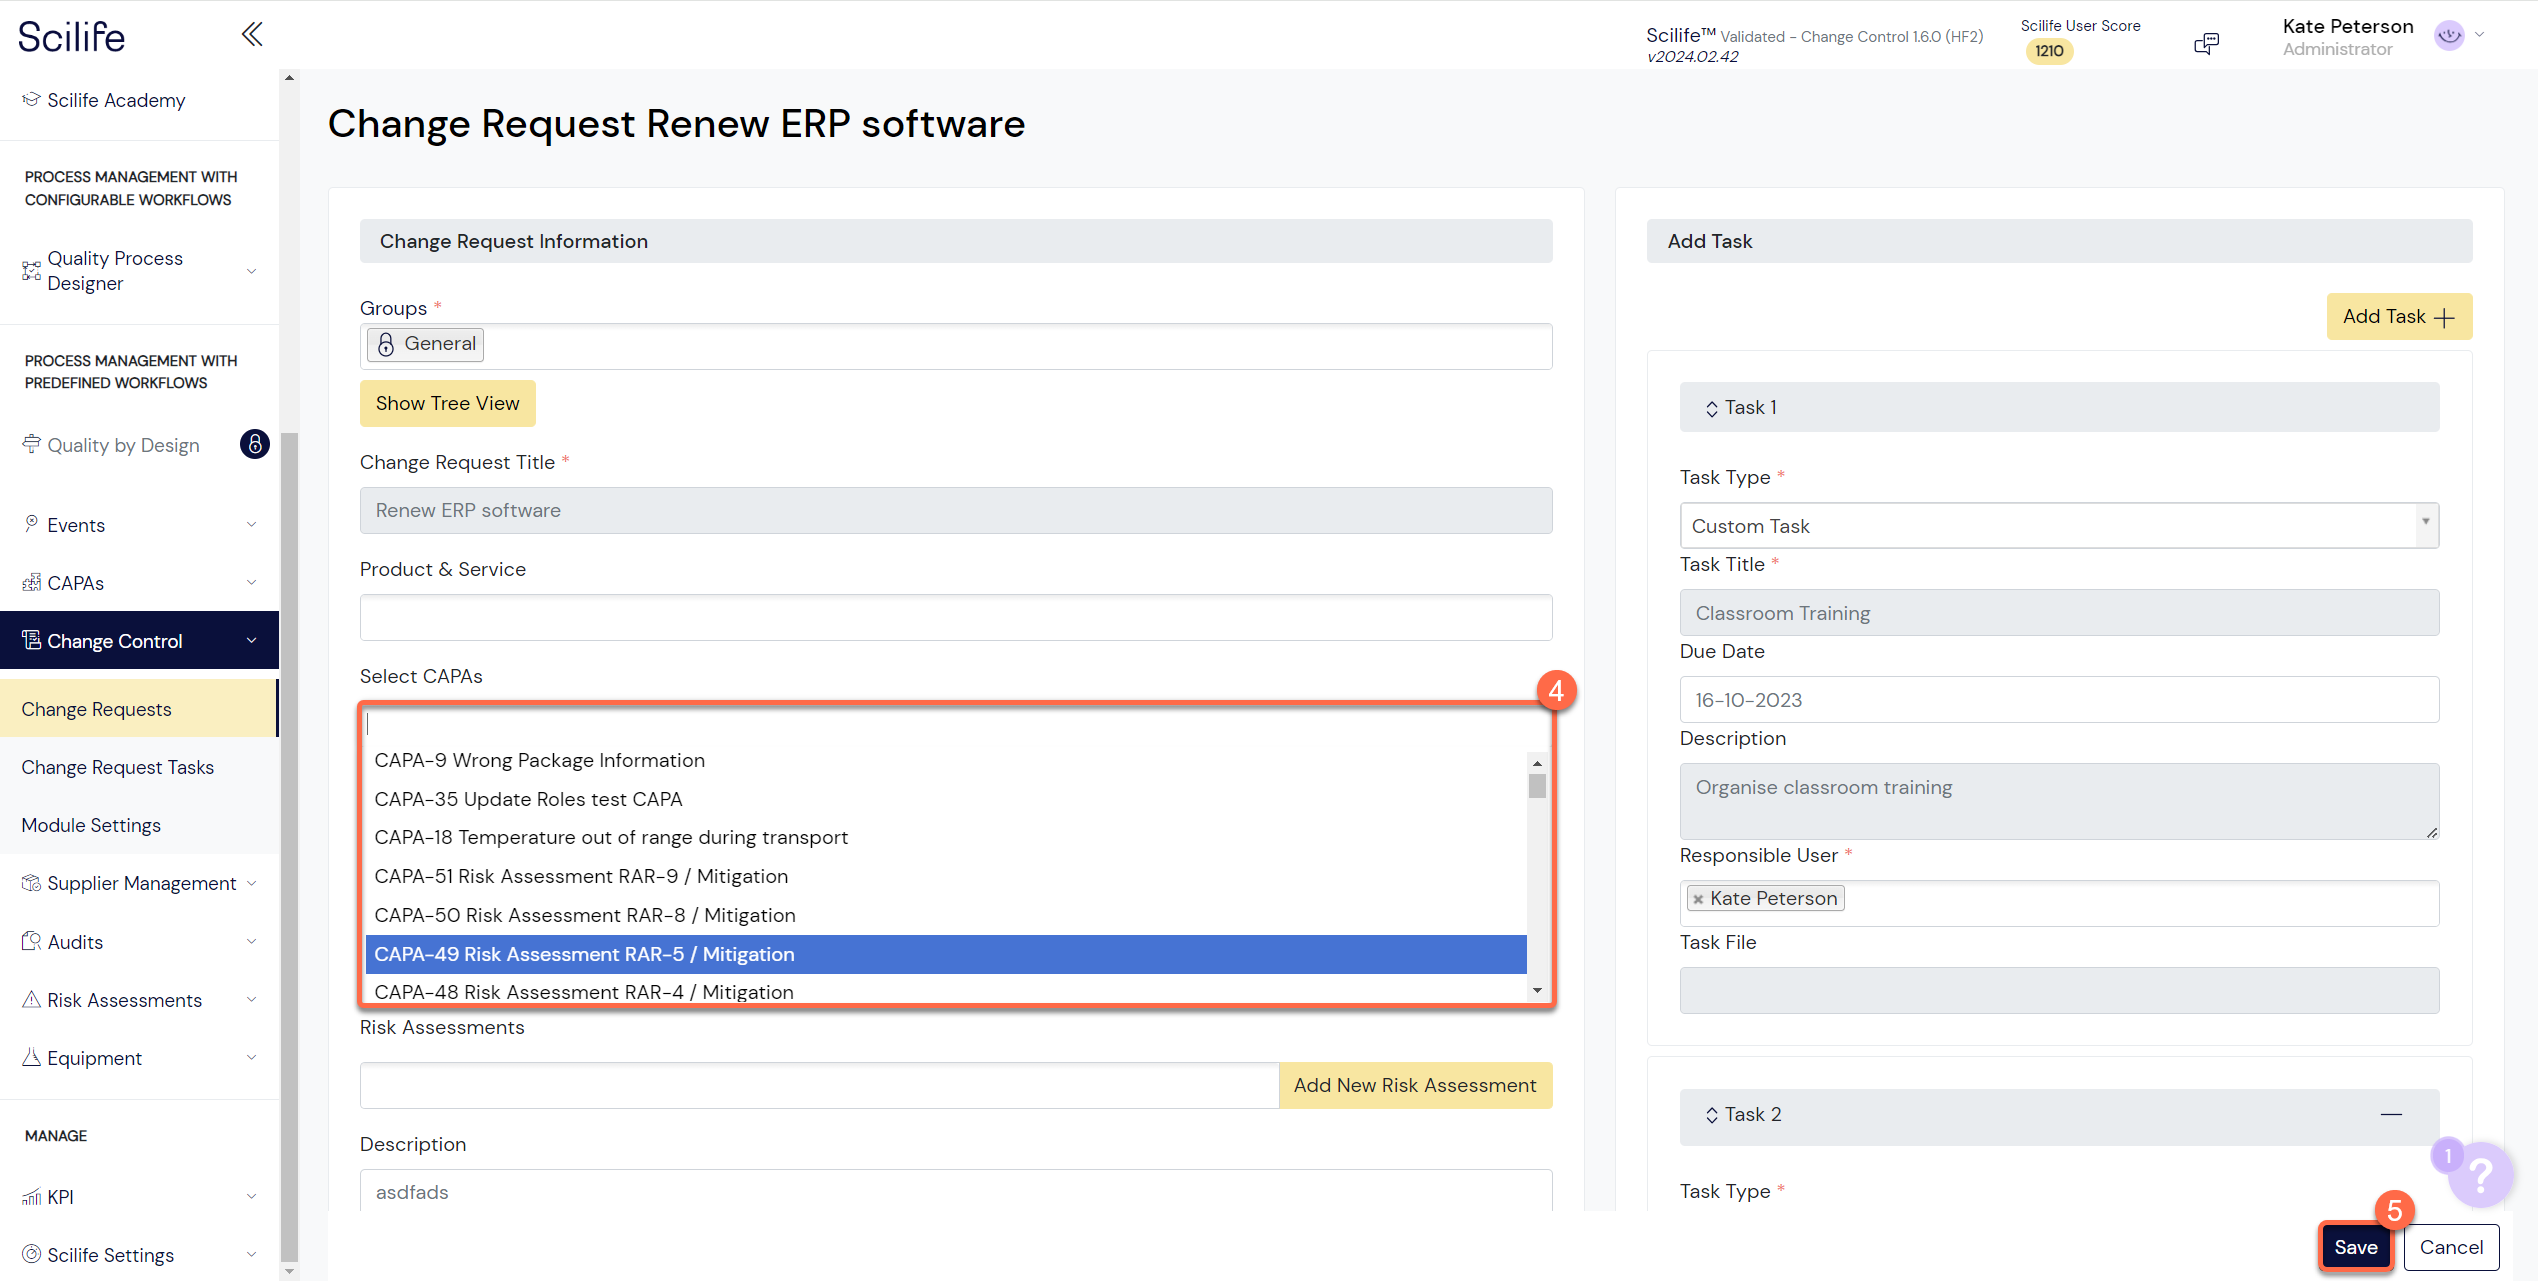Click the lock icon in the General tag
The height and width of the screenshot is (1281, 2538).
point(386,344)
